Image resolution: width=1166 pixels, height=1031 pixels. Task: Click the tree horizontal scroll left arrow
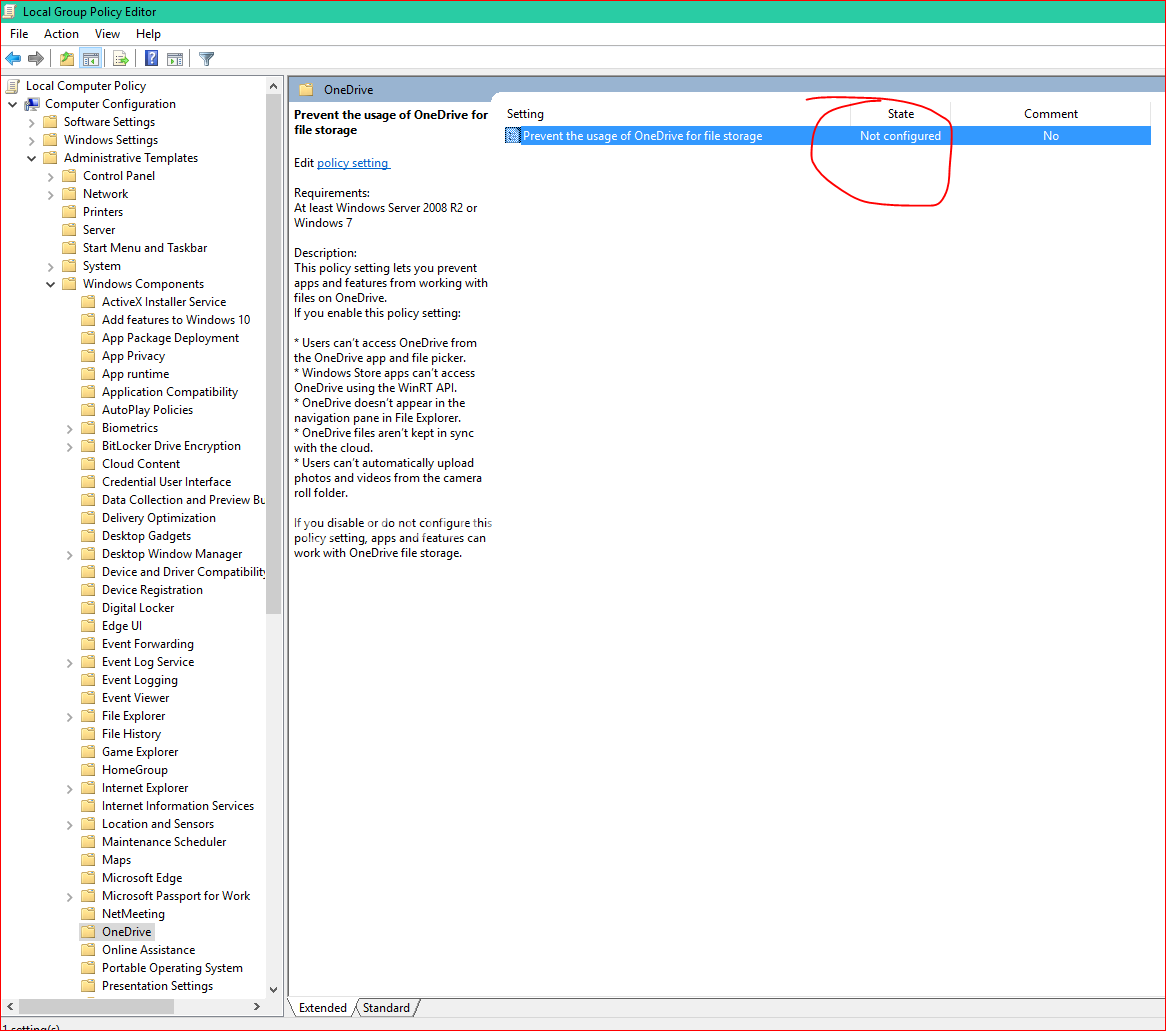click(10, 1006)
